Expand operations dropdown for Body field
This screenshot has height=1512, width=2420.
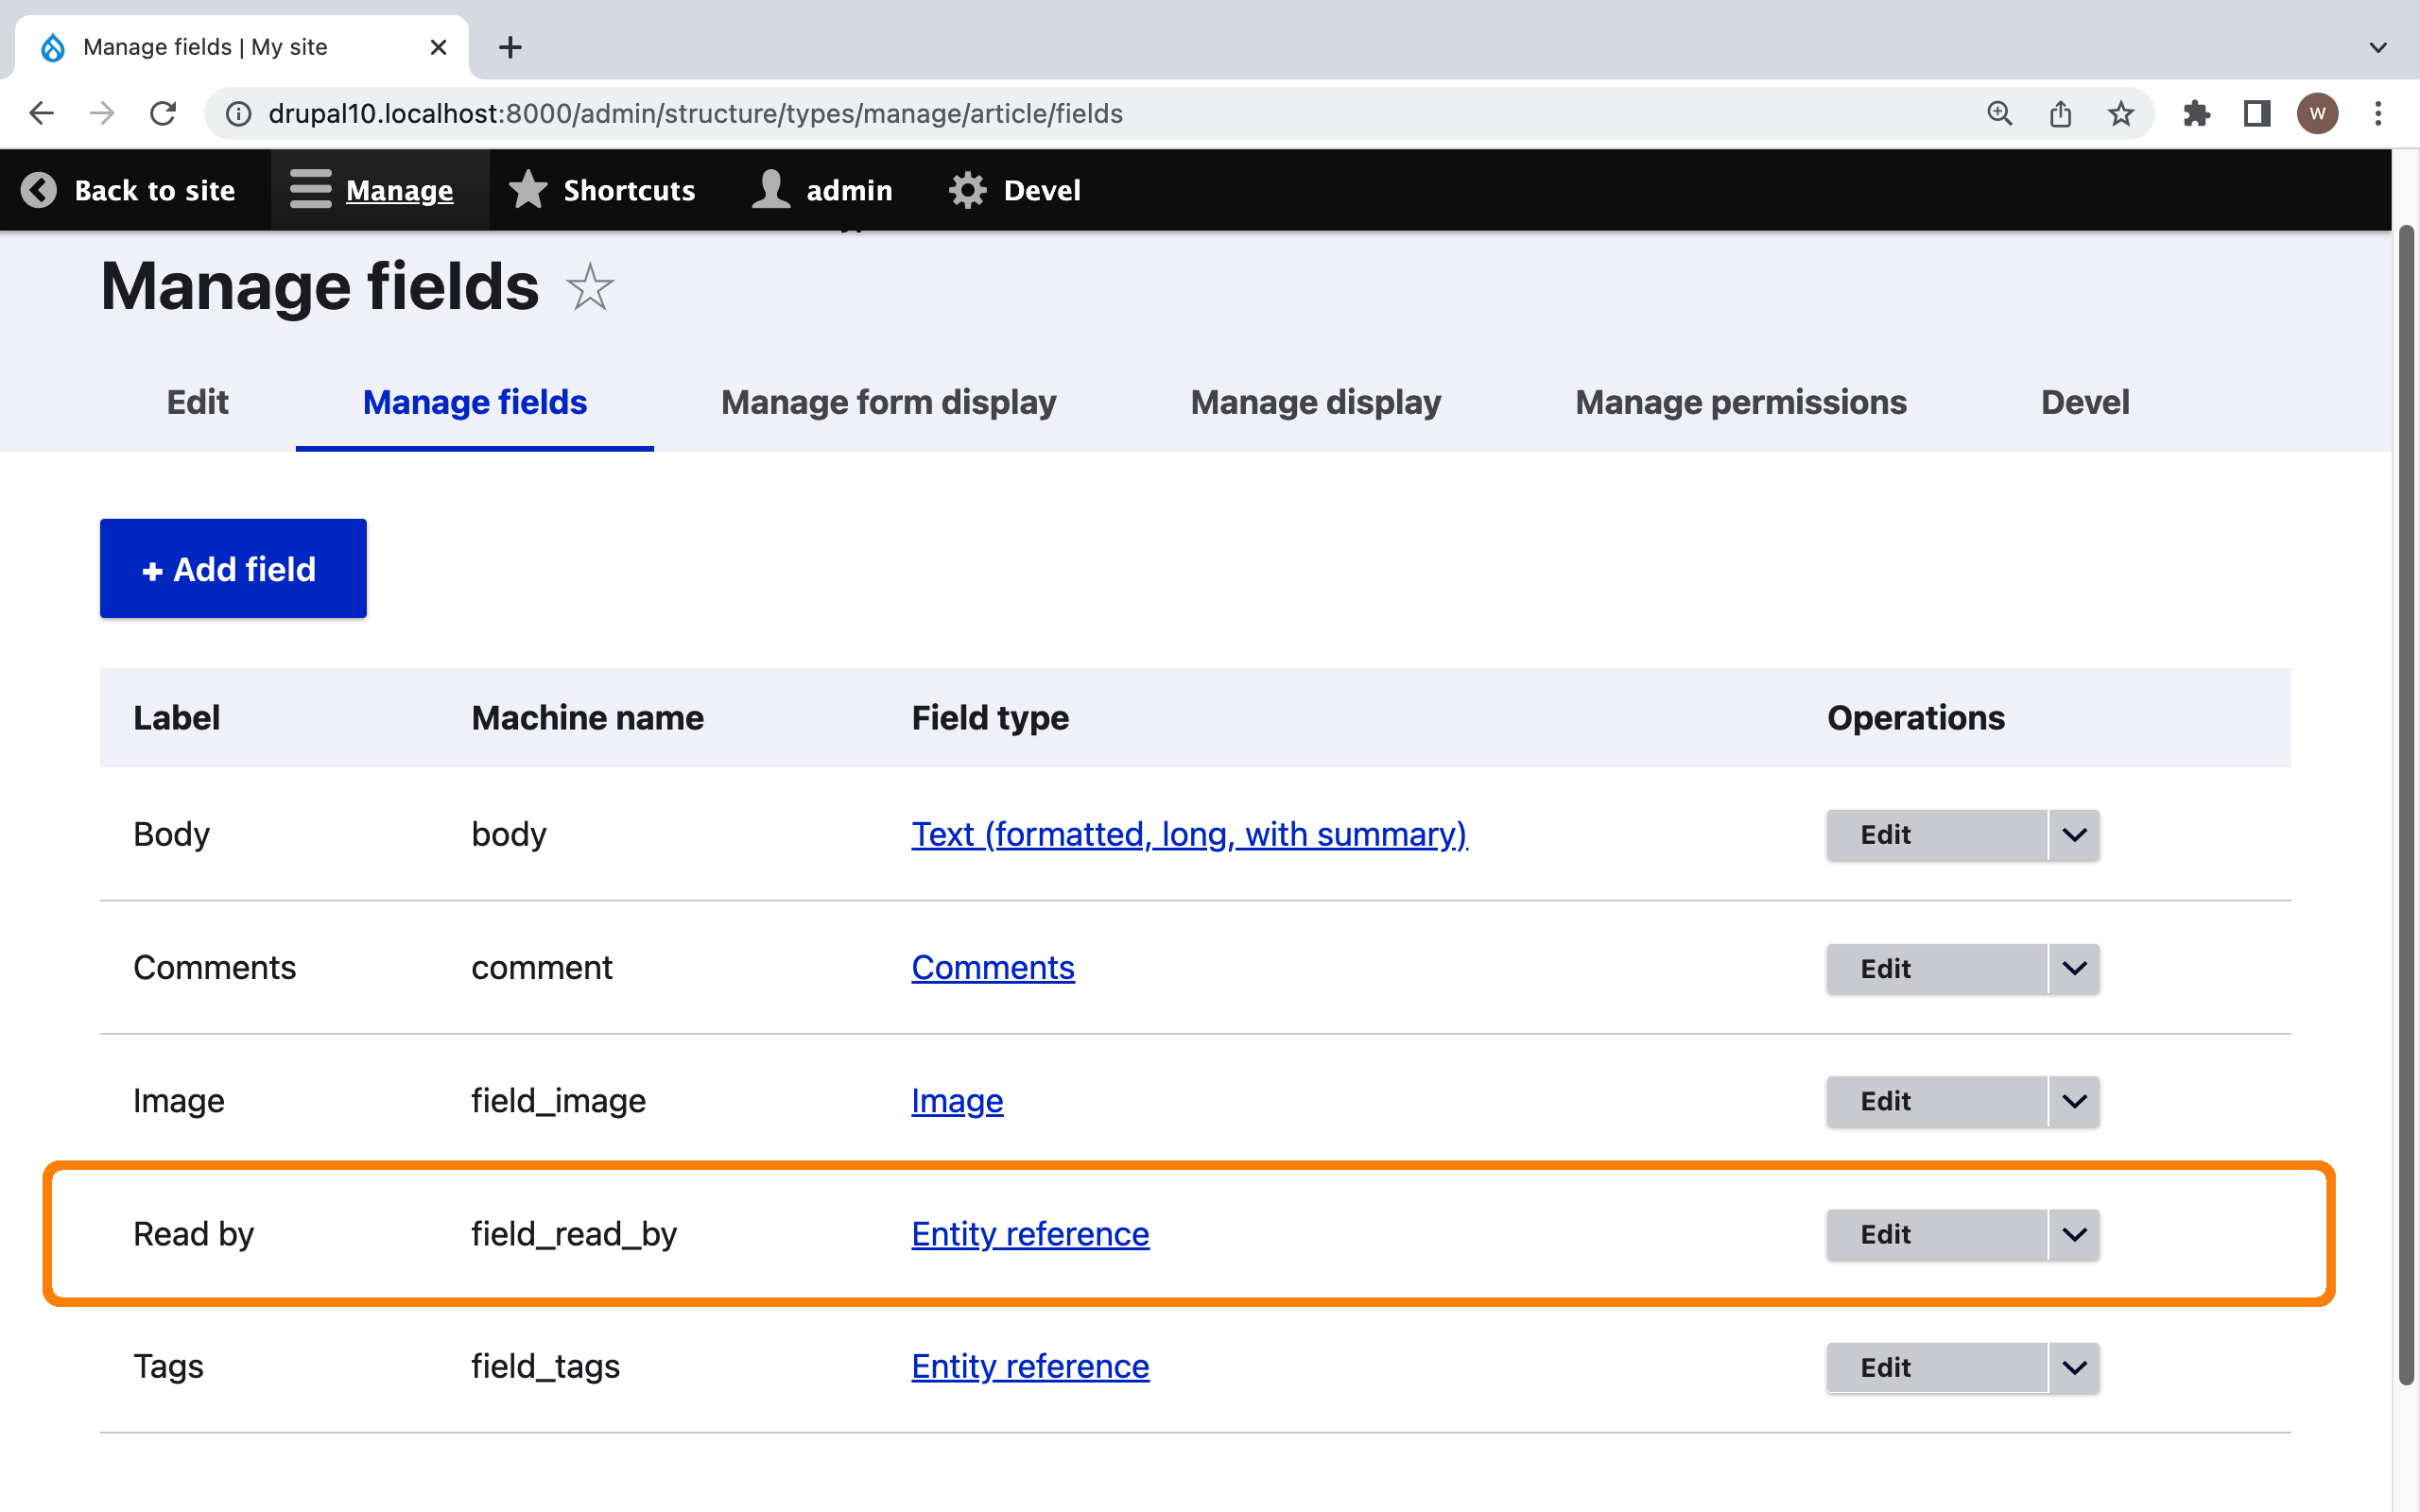[x=2074, y=835]
